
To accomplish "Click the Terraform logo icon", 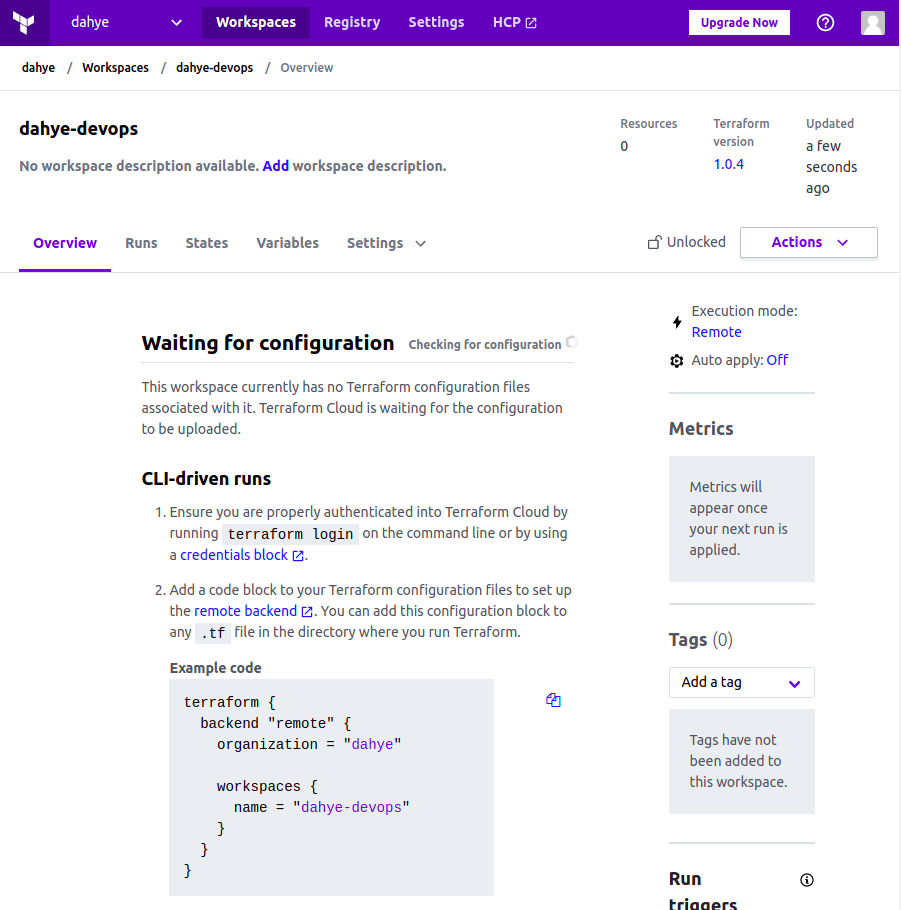I will 24,23.
